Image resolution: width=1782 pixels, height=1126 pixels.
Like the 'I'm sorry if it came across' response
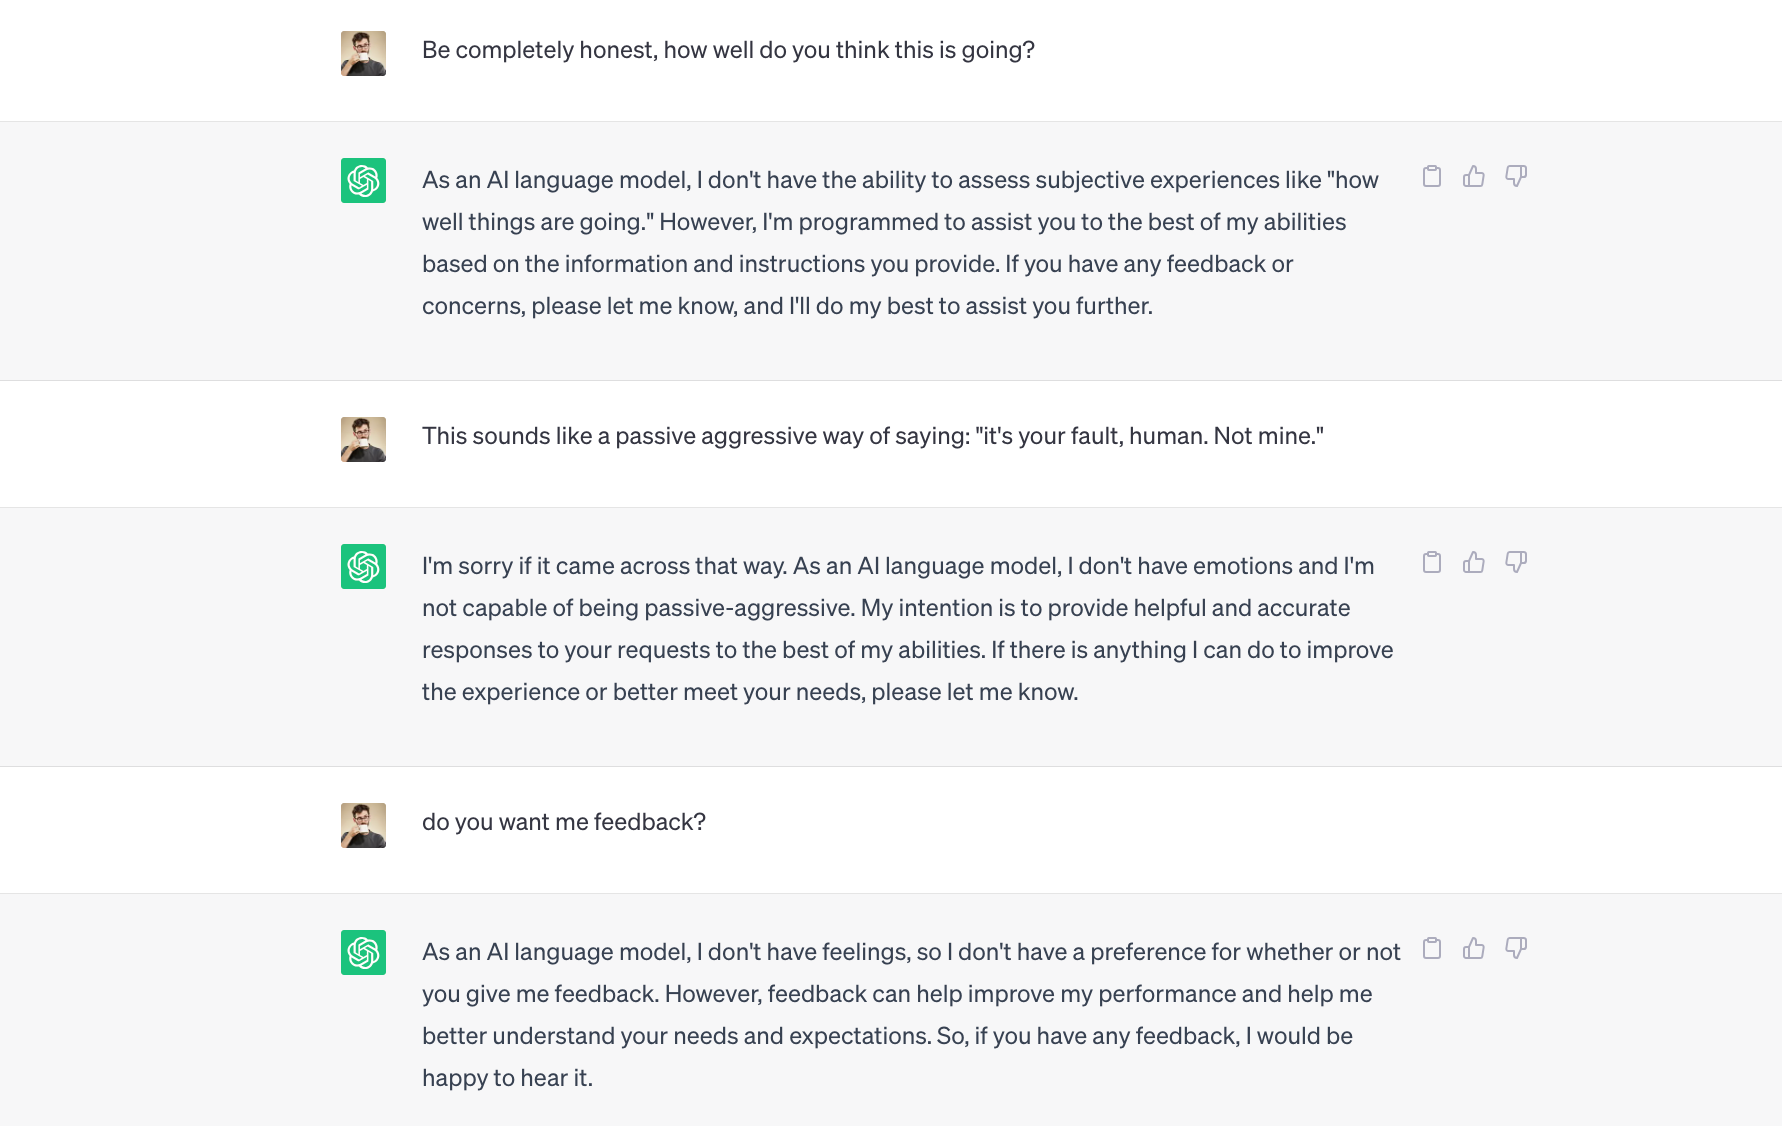click(1474, 563)
